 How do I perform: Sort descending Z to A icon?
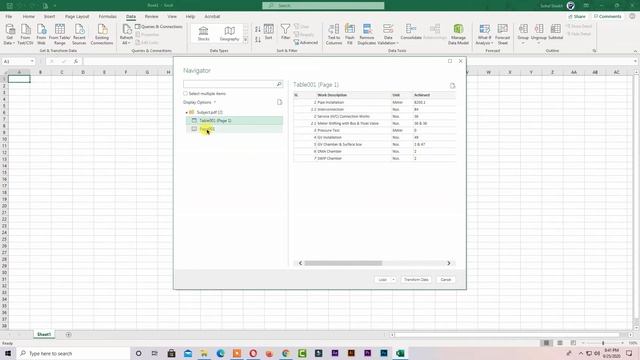pos(258,40)
